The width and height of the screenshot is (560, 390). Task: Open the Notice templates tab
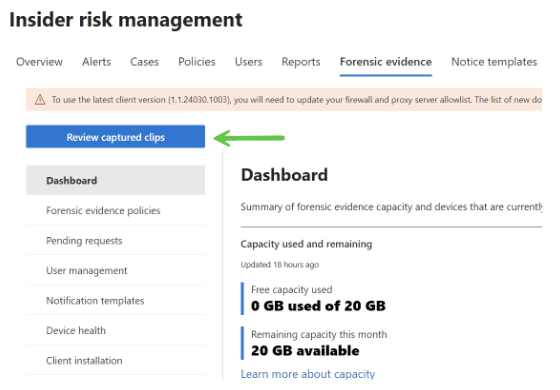(494, 62)
